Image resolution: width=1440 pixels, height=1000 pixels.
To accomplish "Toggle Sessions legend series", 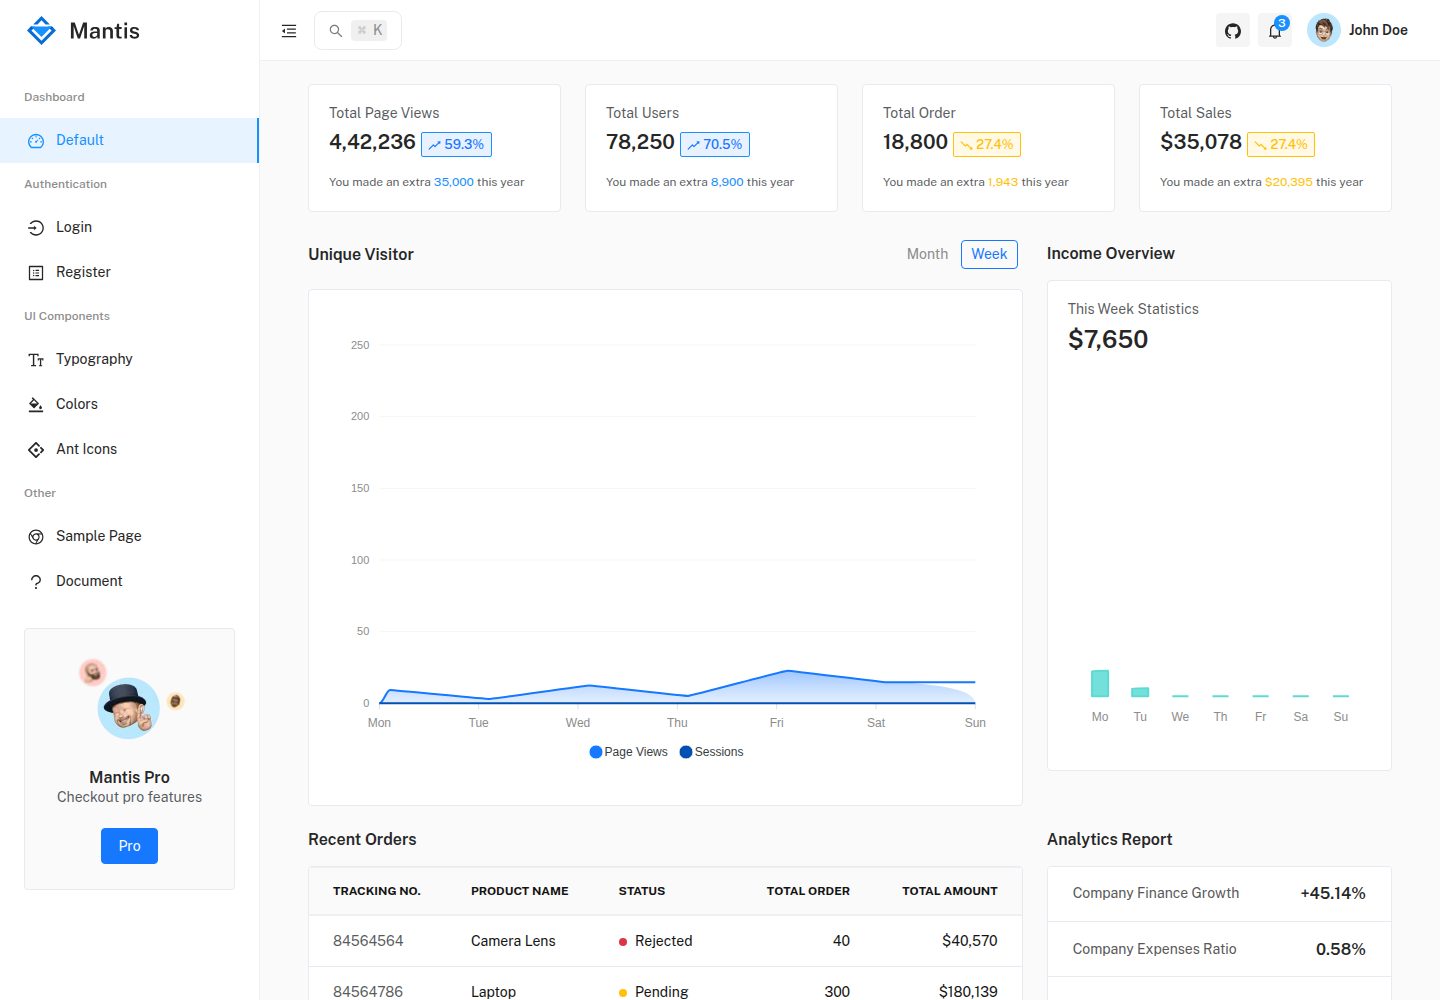I will click(711, 752).
